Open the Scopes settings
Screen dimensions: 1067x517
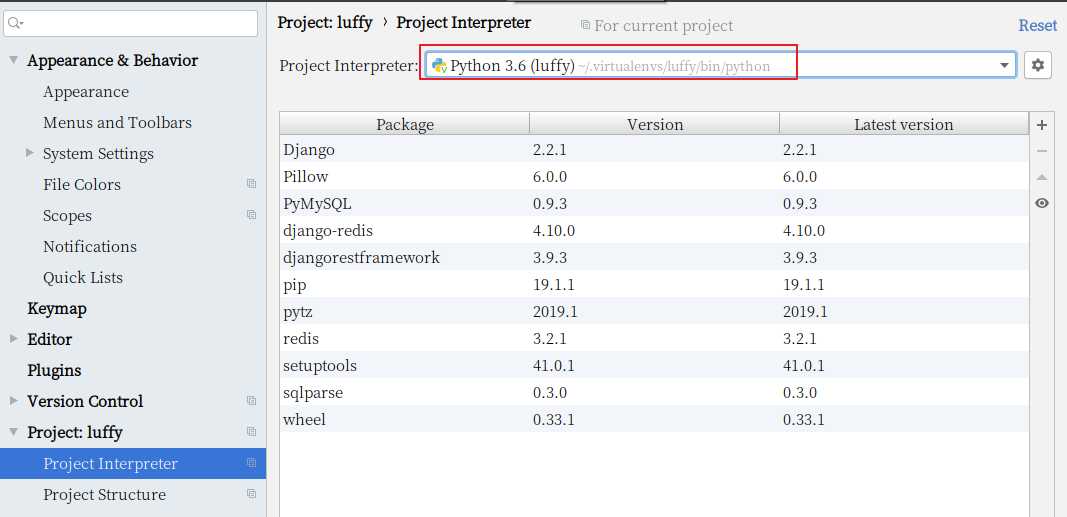[x=67, y=216]
